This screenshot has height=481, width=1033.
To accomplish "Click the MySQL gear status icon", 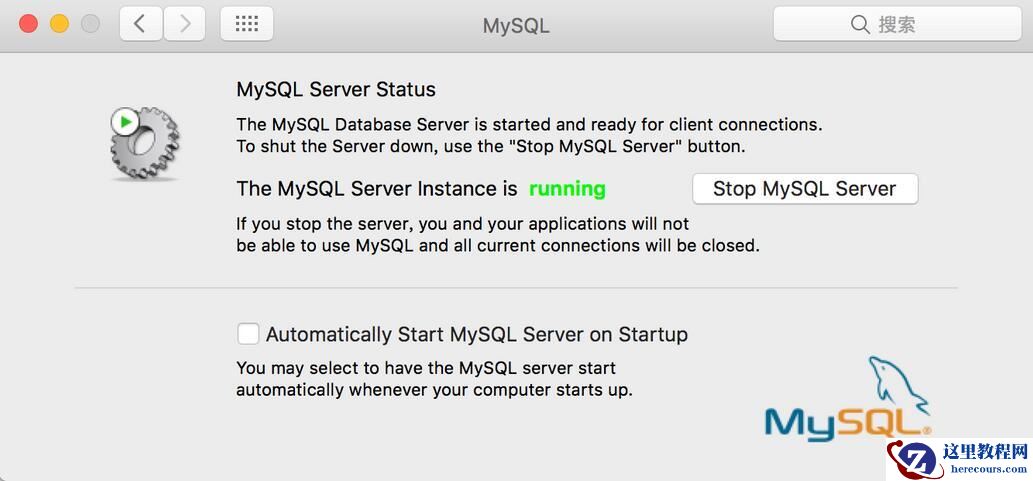I will 145,145.
